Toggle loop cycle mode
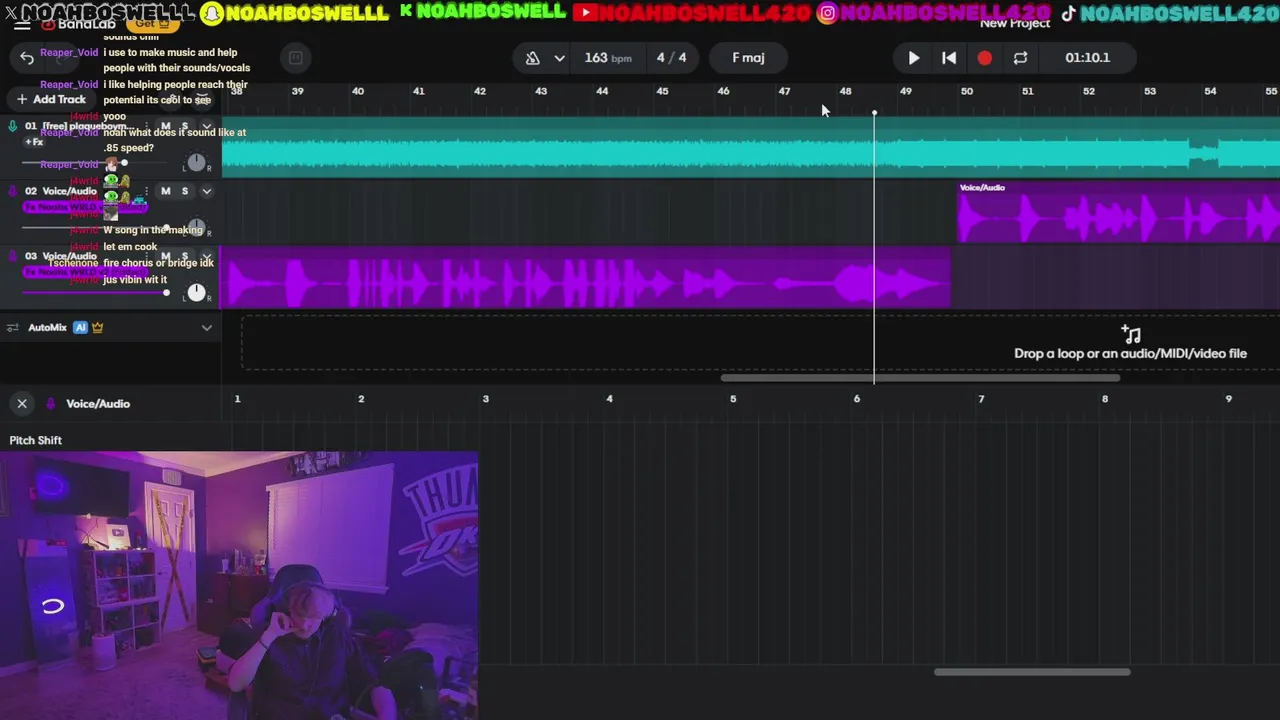This screenshot has width=1280, height=720. pos(1020,58)
